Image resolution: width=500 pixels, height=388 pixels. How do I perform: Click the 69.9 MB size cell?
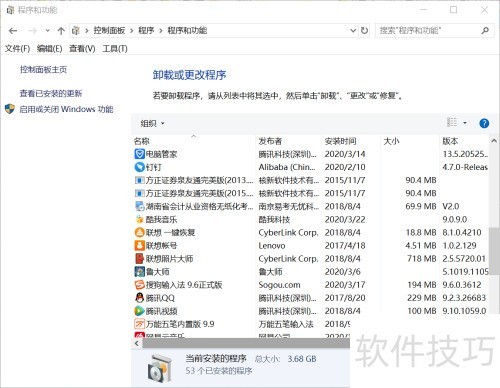421,206
